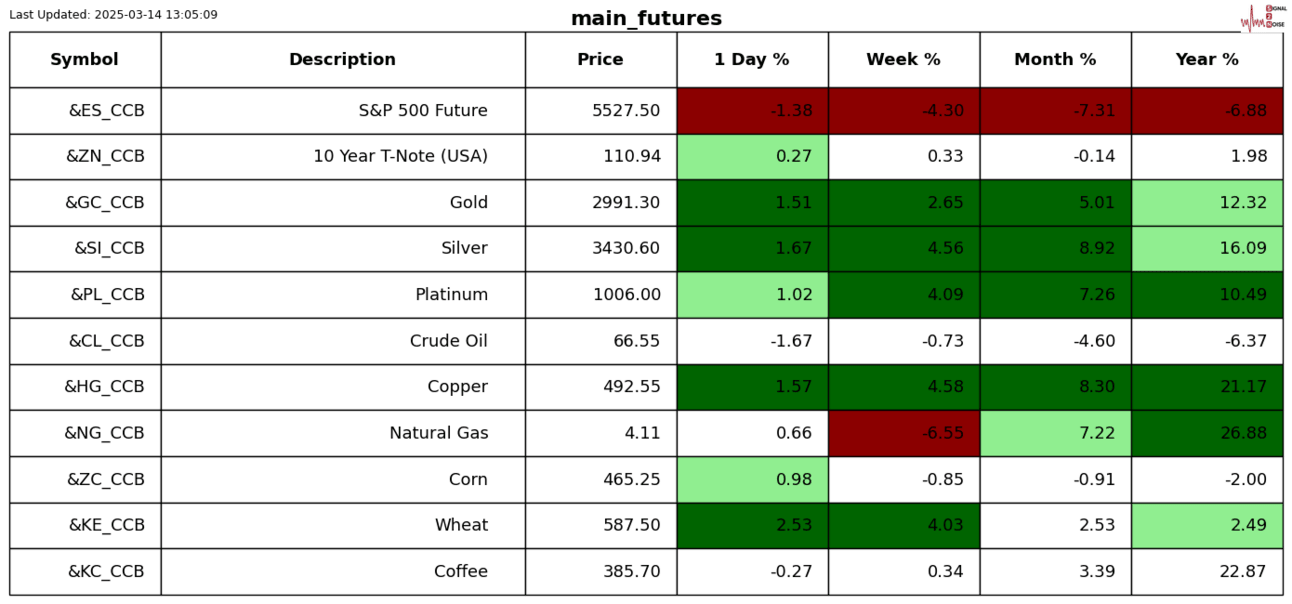Click the Signal 2 Noise logo icon
The image size is (1292, 604).
tap(1262, 17)
